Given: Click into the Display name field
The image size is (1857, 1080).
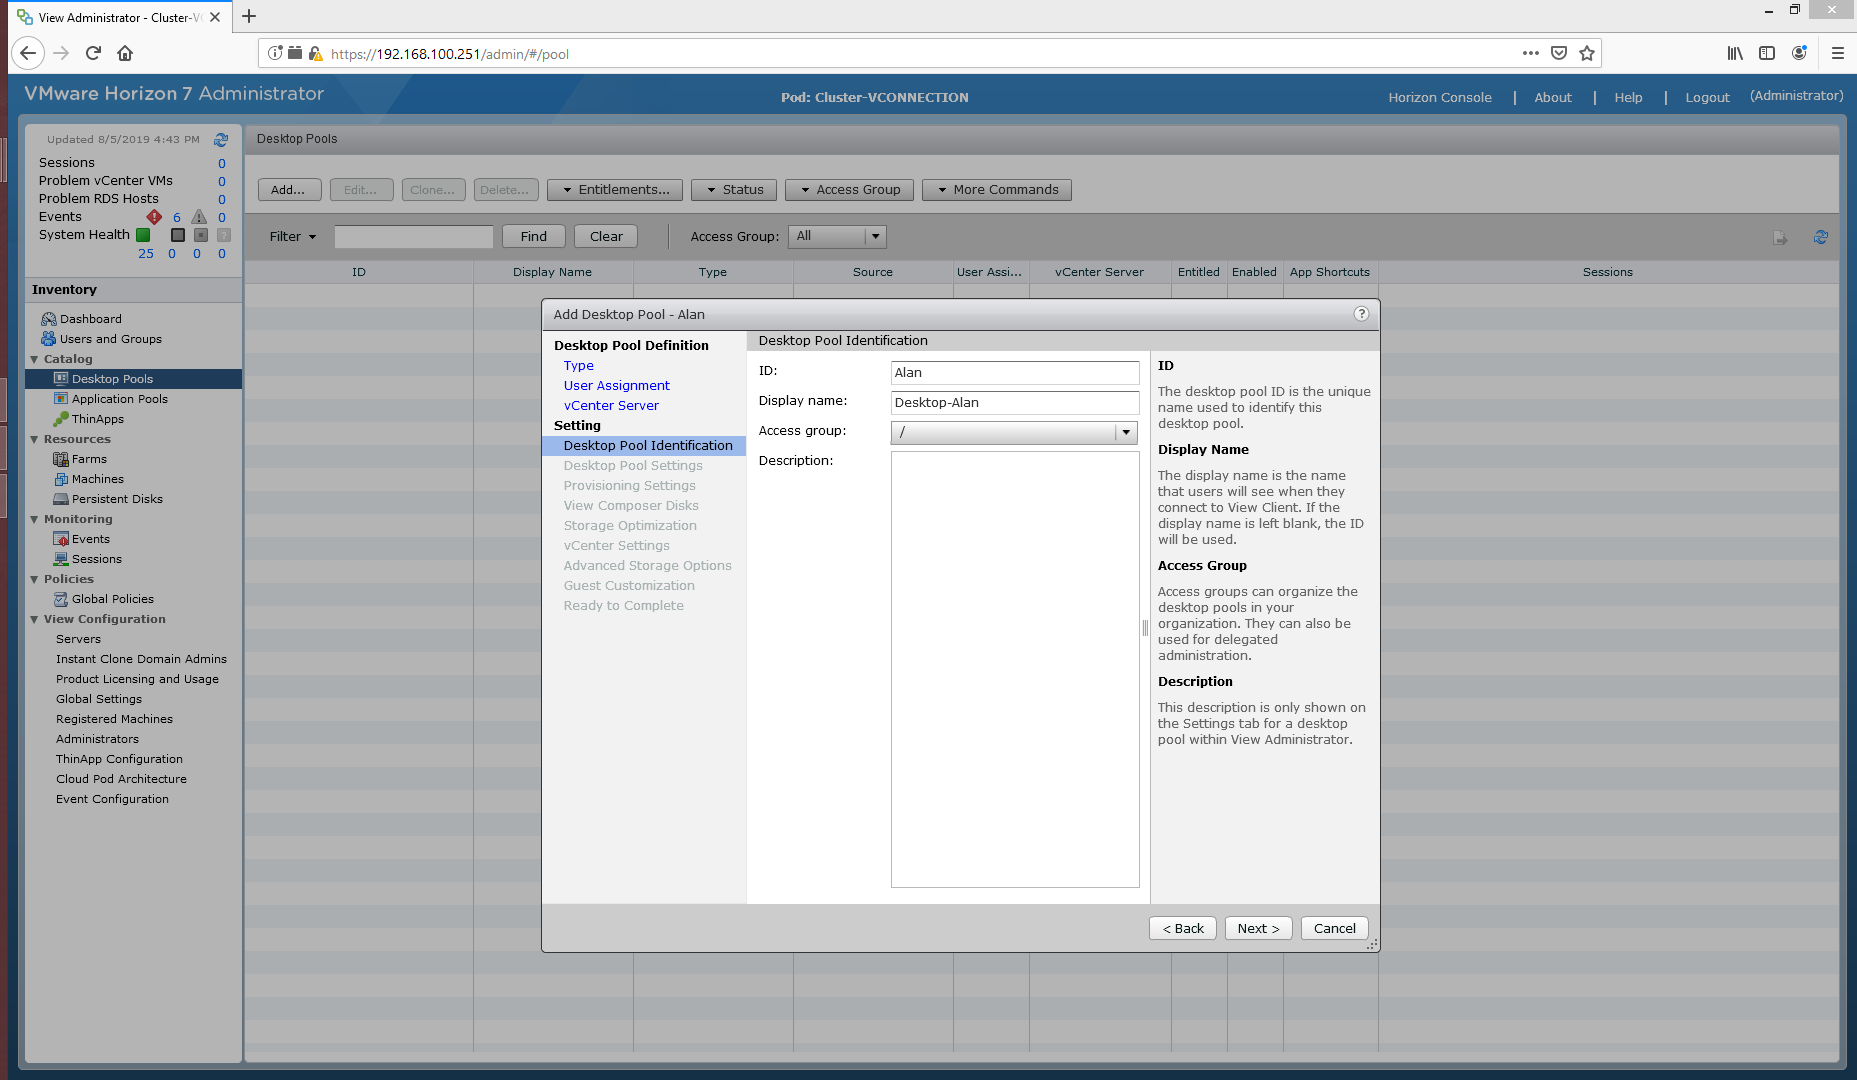Looking at the screenshot, I should point(1014,402).
